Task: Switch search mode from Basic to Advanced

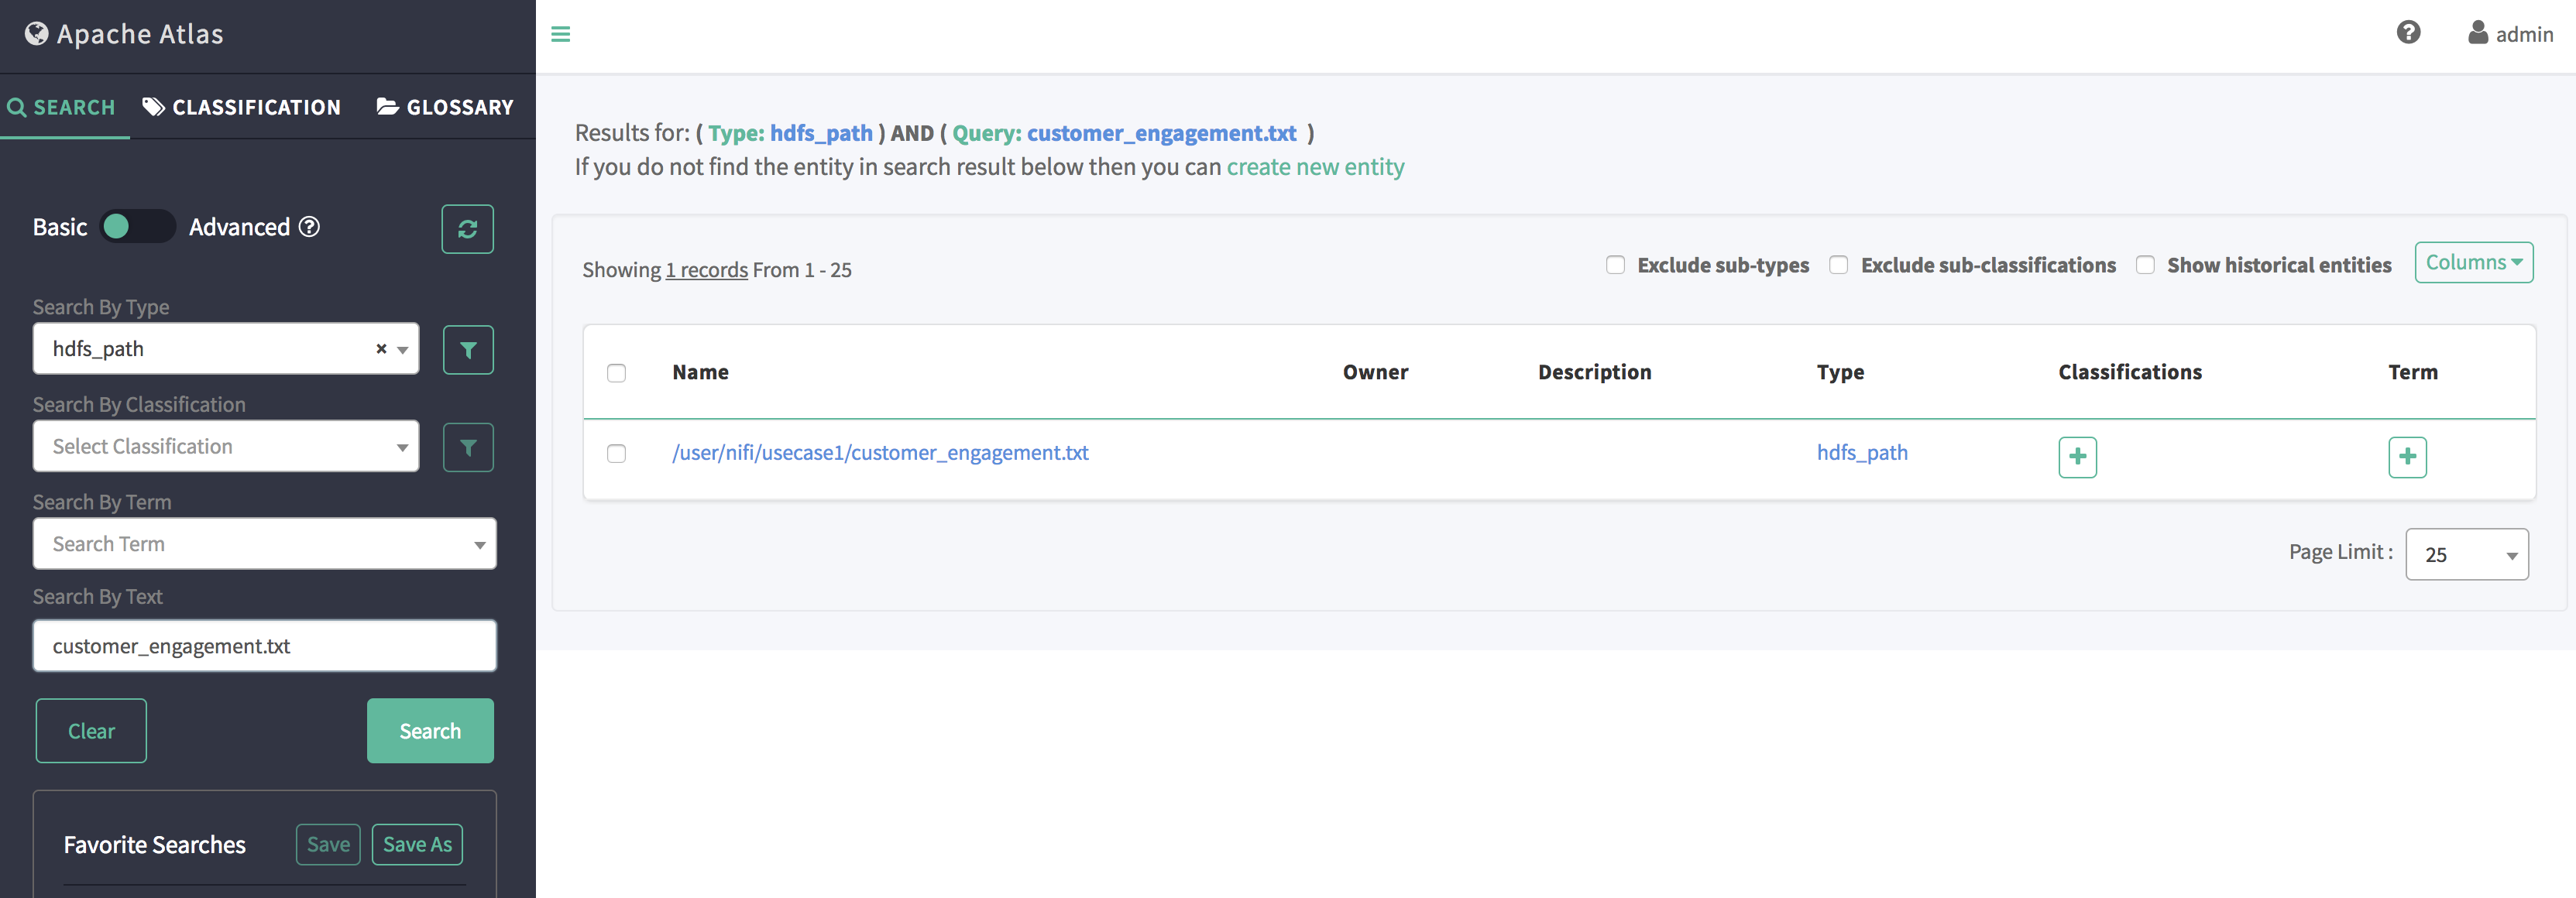Action: tap(137, 227)
